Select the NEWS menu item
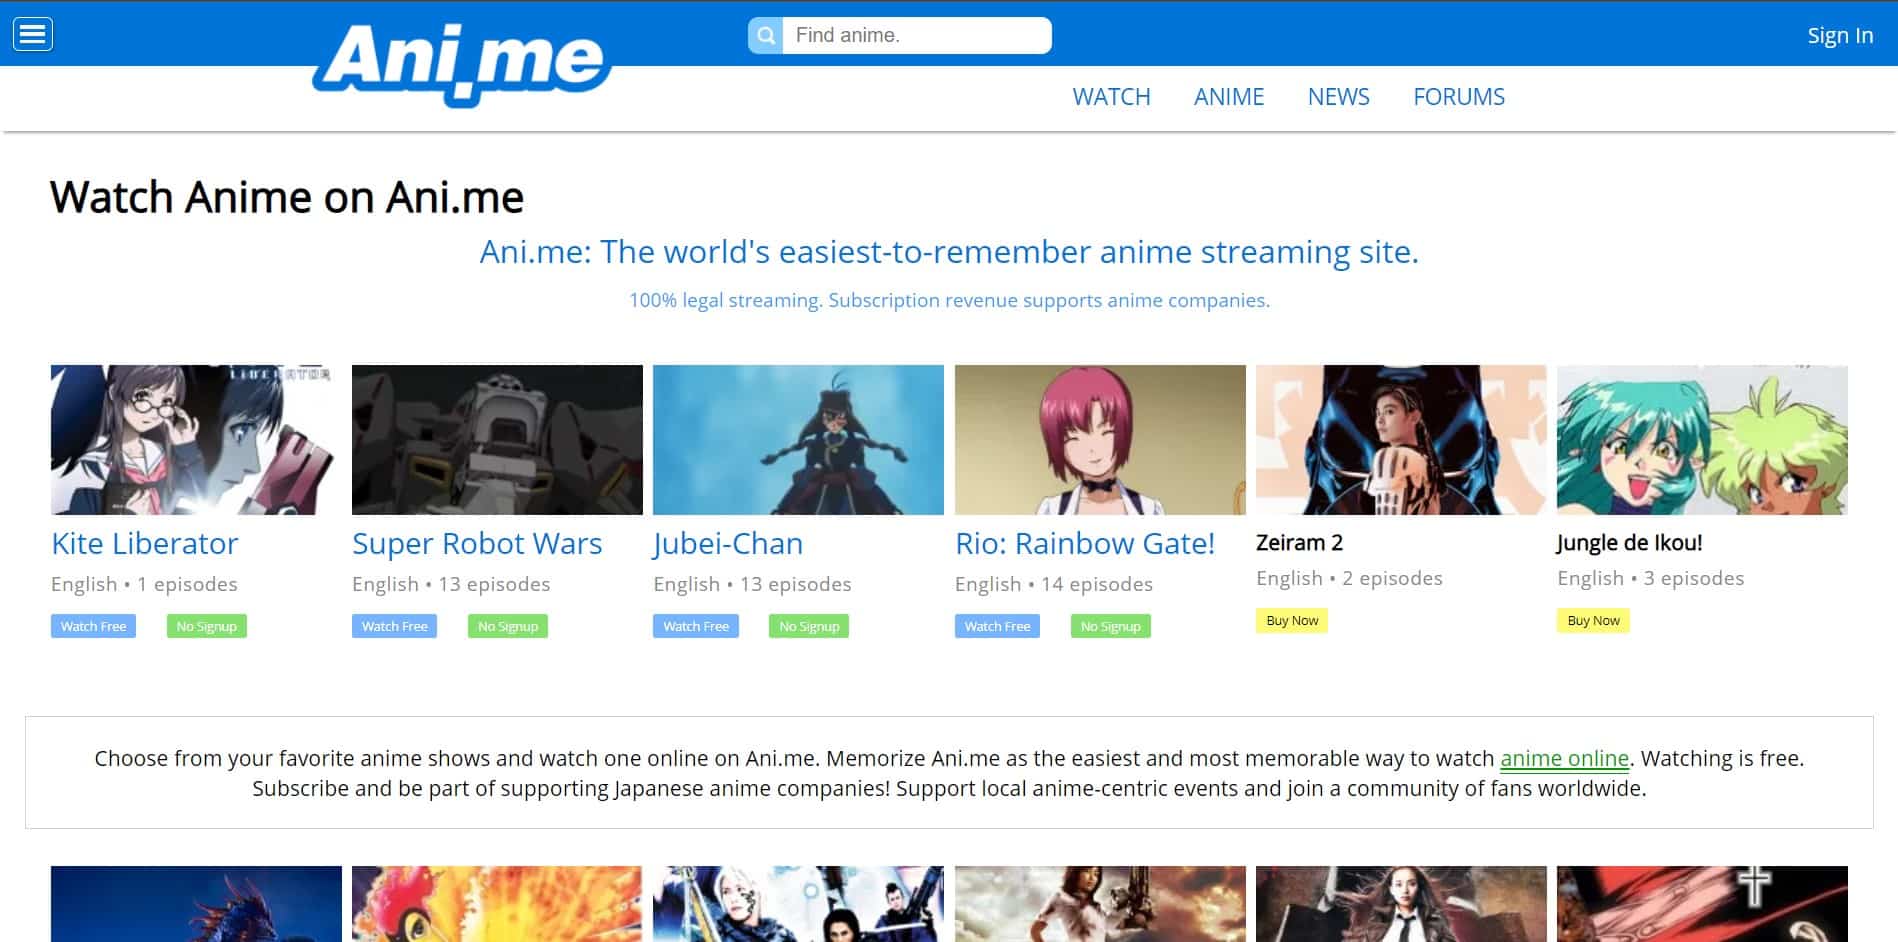Viewport: 1898px width, 942px height. [1339, 97]
